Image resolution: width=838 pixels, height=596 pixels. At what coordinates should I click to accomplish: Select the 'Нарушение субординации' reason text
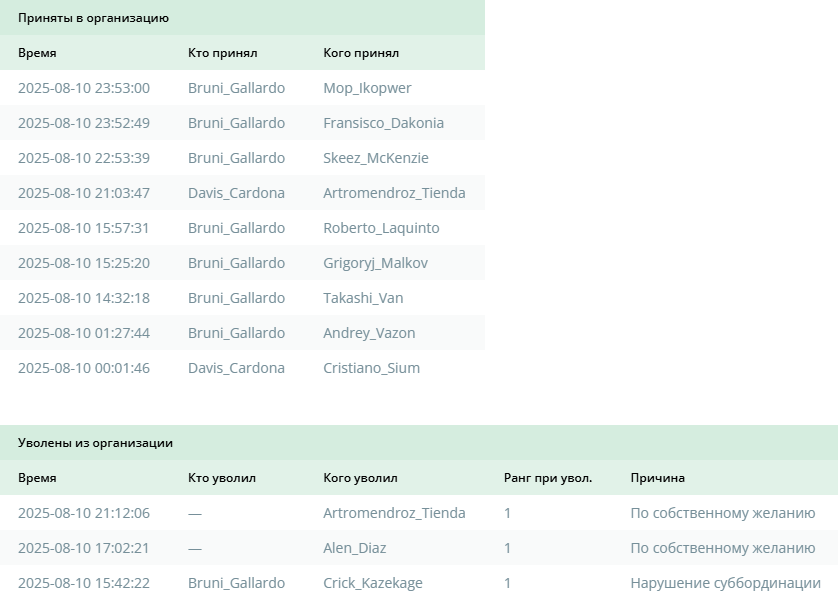[x=725, y=583]
